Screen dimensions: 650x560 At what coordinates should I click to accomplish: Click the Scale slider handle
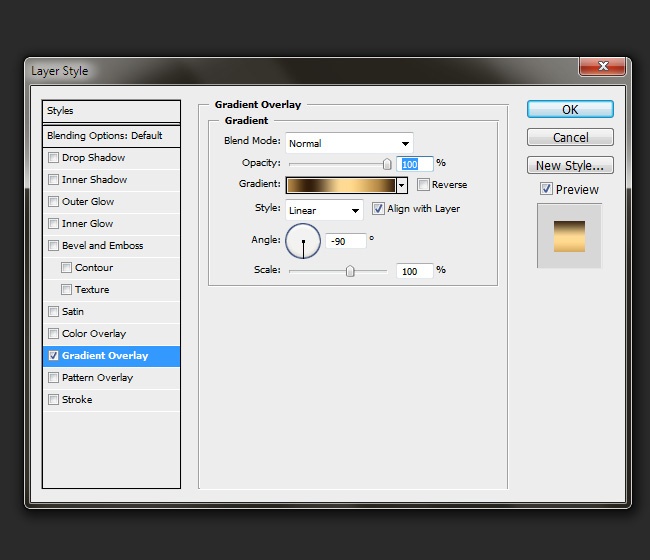coord(350,271)
